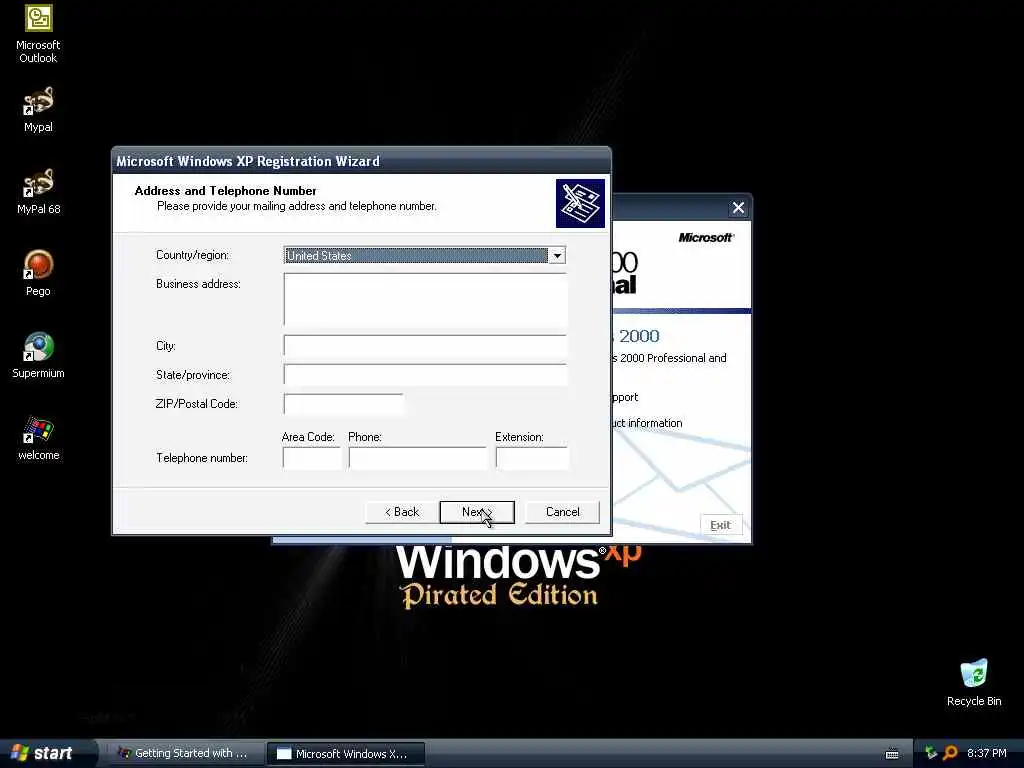This screenshot has height=768, width=1024.
Task: Open the Country/region dropdown arrow
Action: point(557,255)
